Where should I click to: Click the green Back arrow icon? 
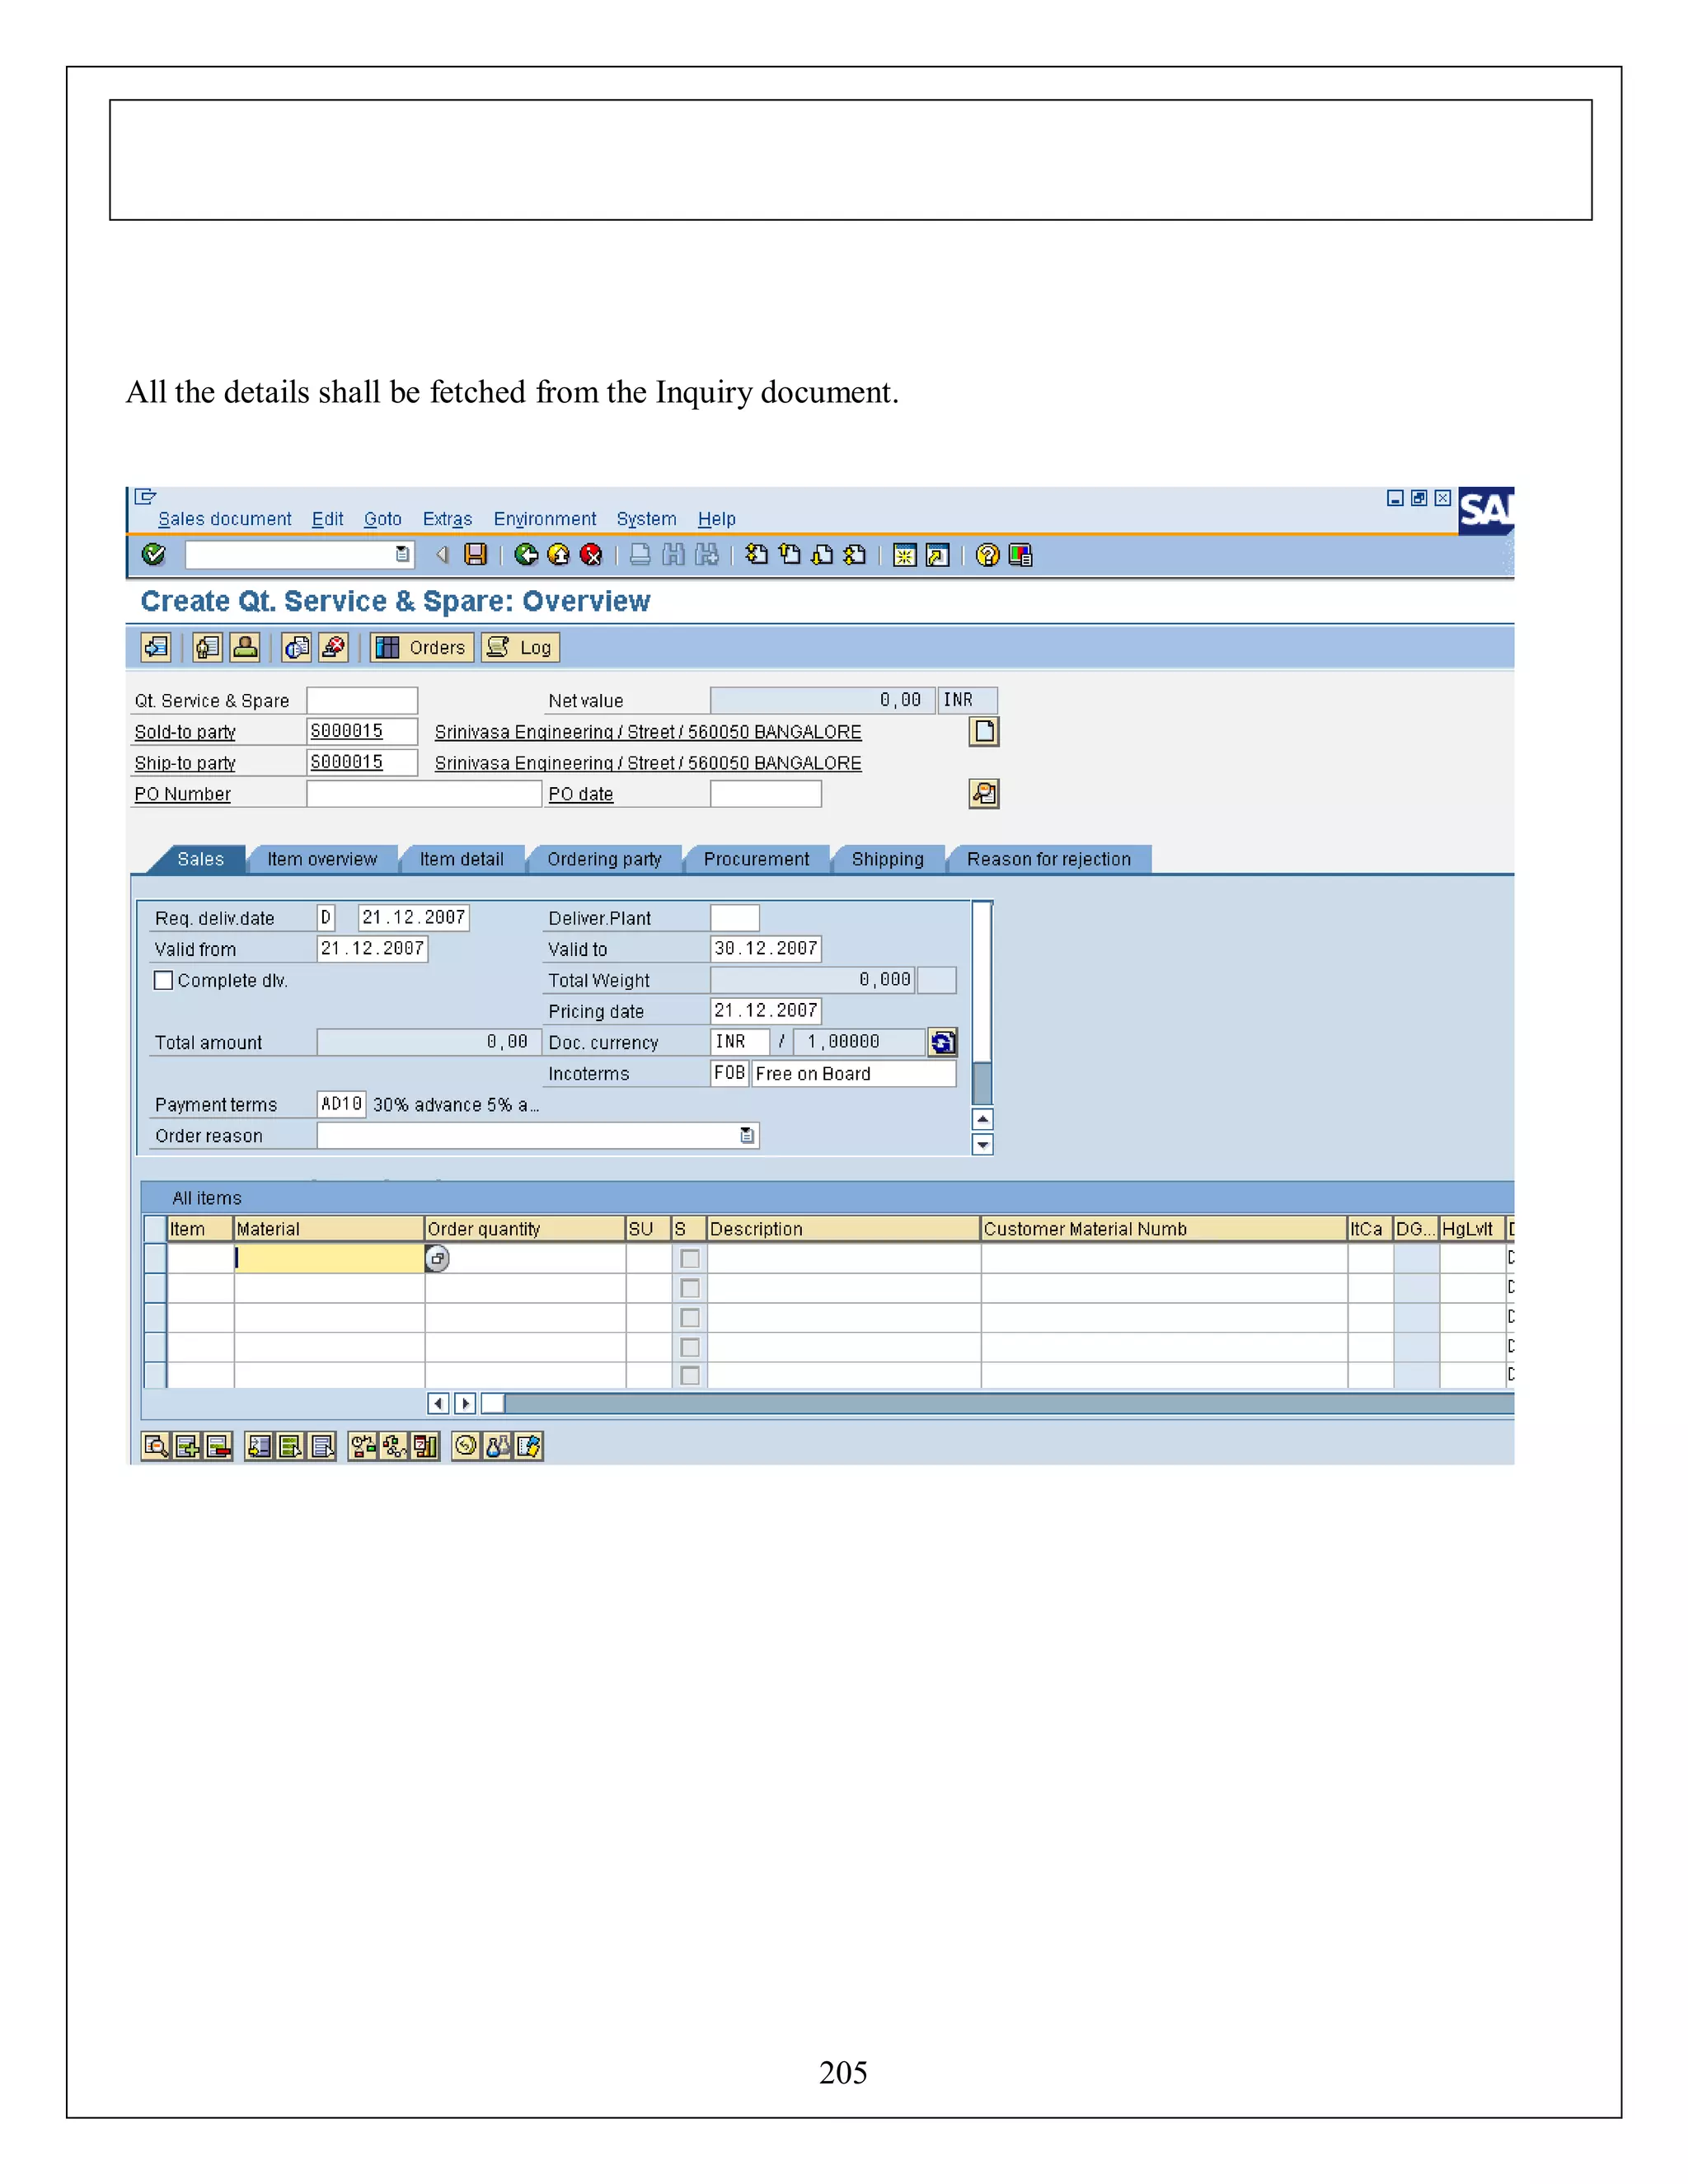526,555
